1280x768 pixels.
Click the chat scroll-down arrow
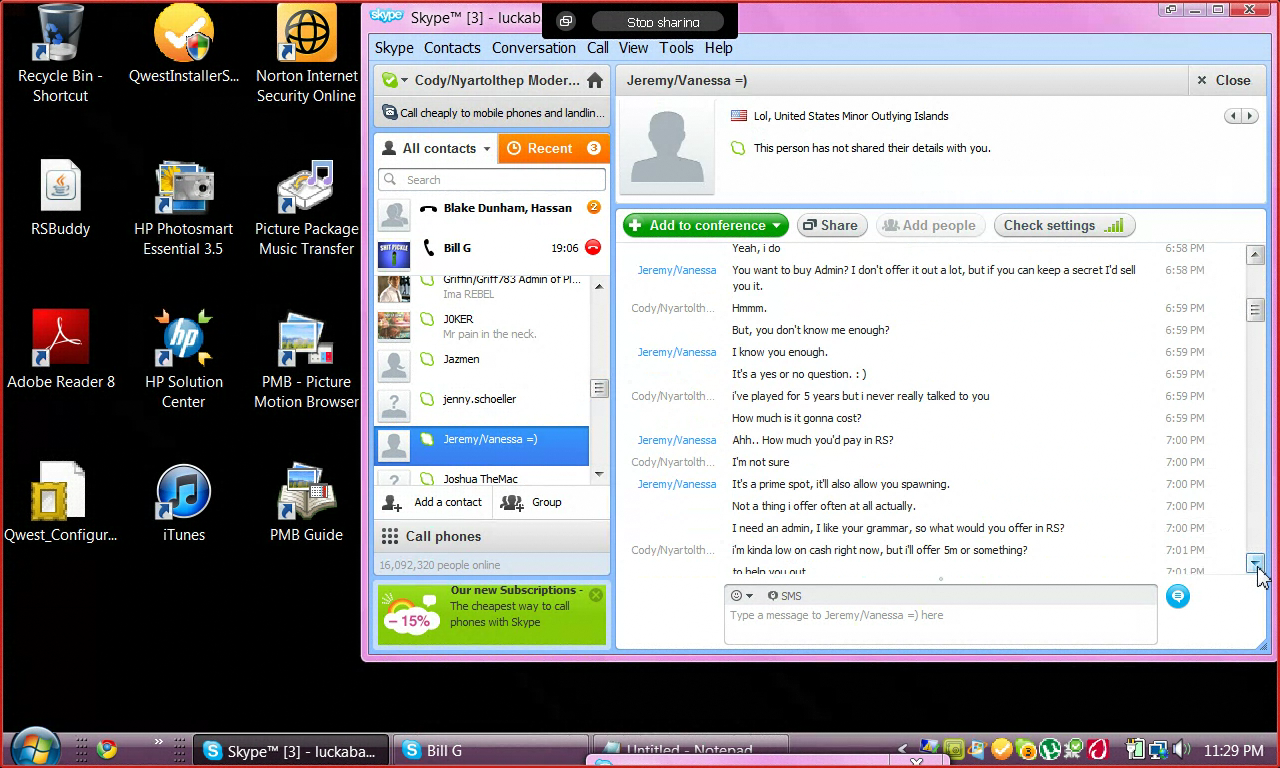1255,563
